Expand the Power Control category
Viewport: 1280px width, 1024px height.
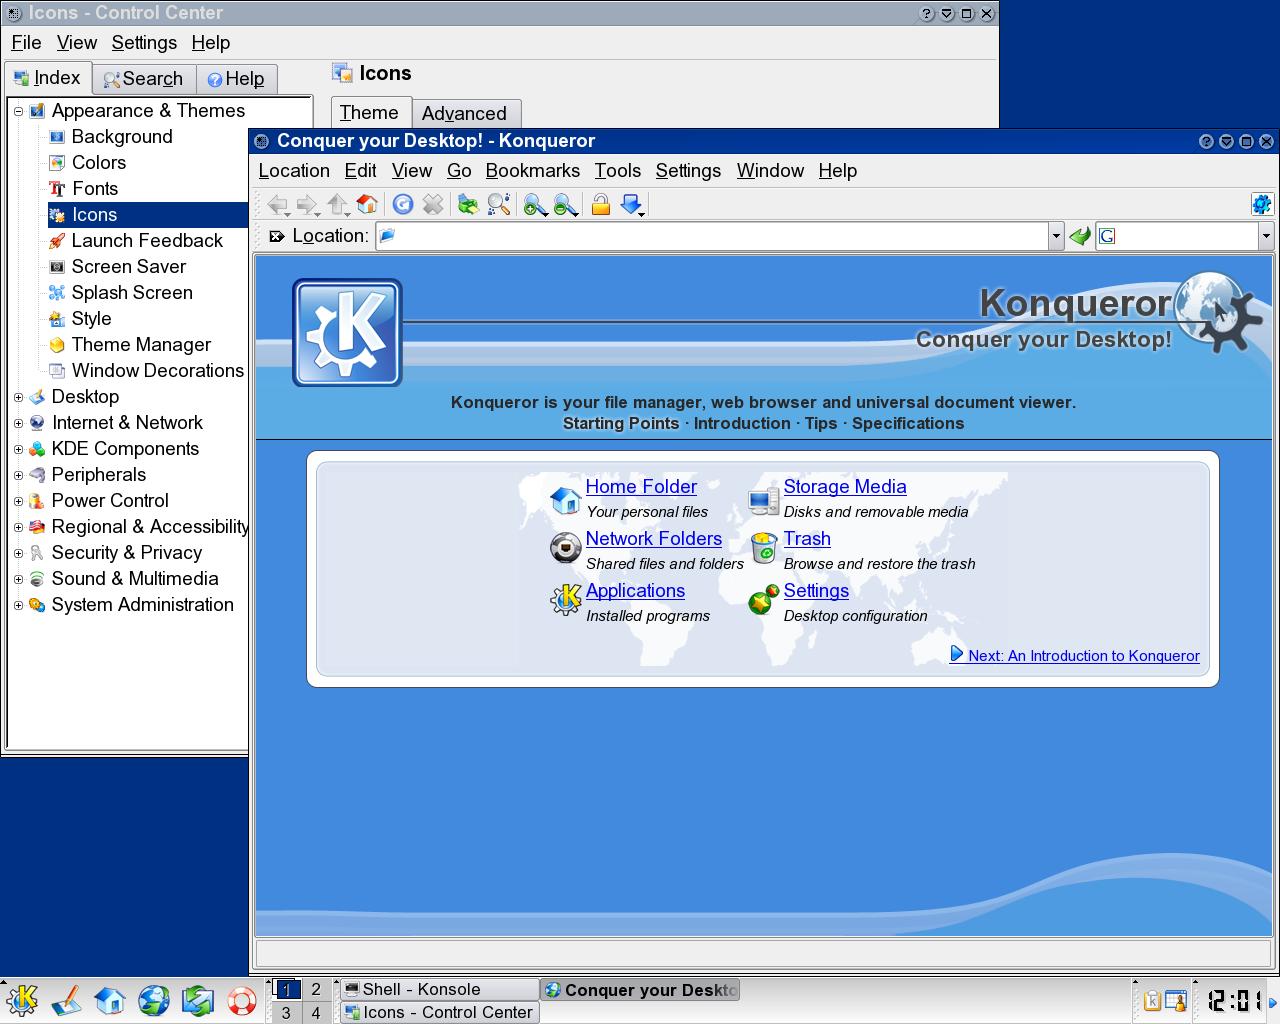(18, 501)
